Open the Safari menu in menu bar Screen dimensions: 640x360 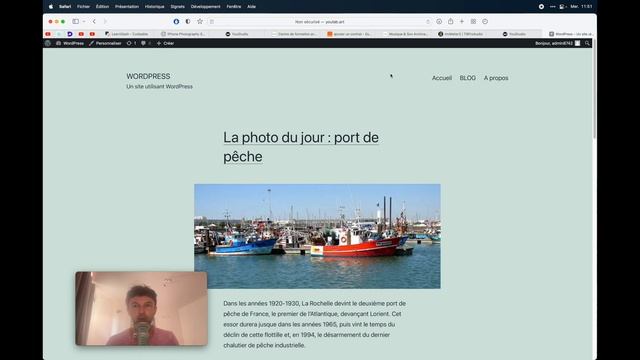point(65,7)
